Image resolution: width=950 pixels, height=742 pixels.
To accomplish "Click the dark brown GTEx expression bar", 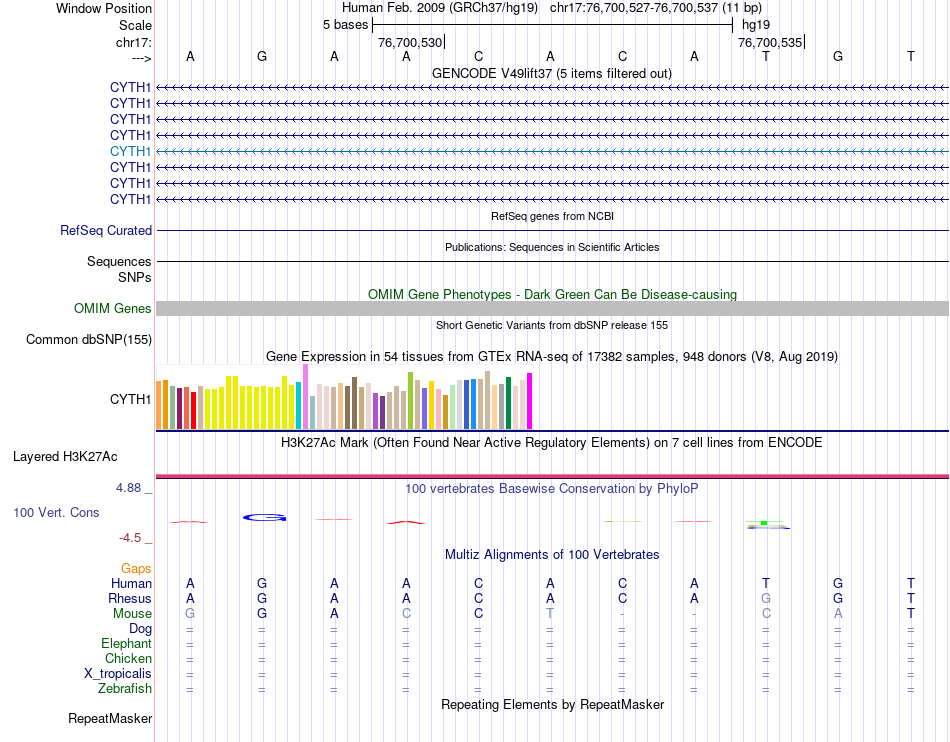I will pyautogui.click(x=354, y=403).
